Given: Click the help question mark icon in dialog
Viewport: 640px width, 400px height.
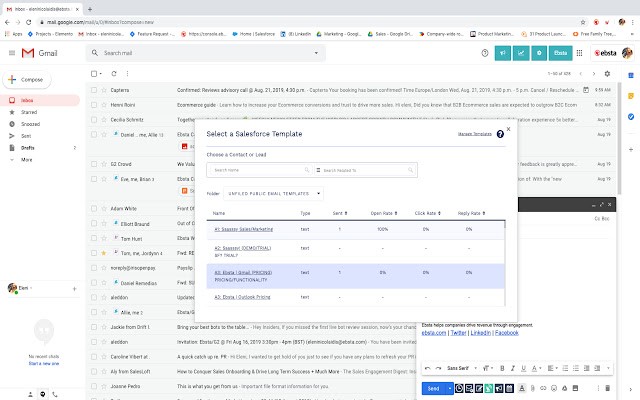Looking at the screenshot, I should tap(500, 133).
